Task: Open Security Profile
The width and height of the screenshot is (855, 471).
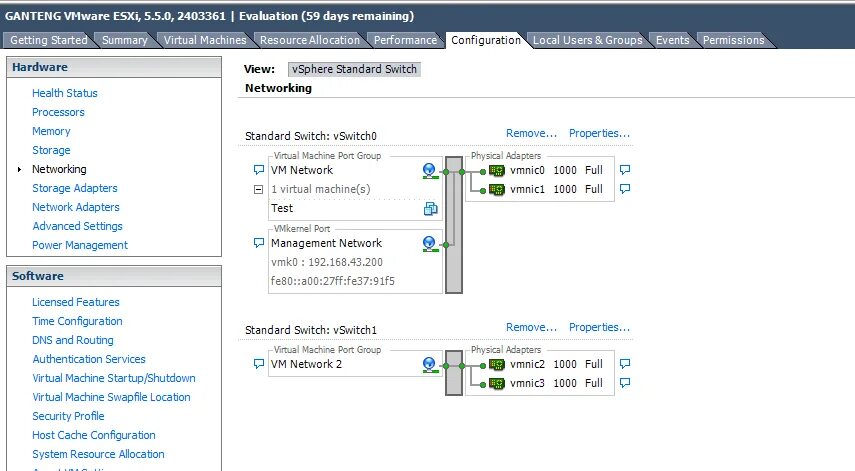Action: click(68, 416)
